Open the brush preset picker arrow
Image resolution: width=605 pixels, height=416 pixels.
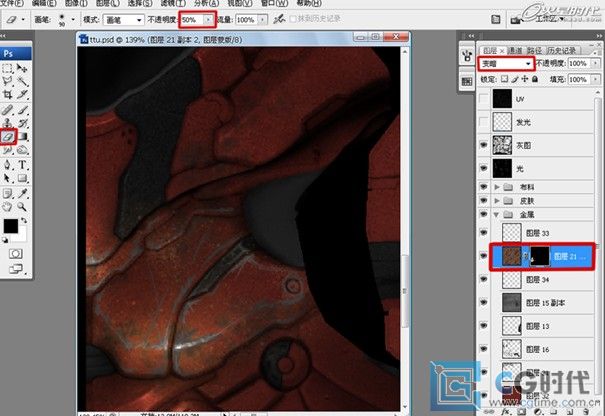73,19
